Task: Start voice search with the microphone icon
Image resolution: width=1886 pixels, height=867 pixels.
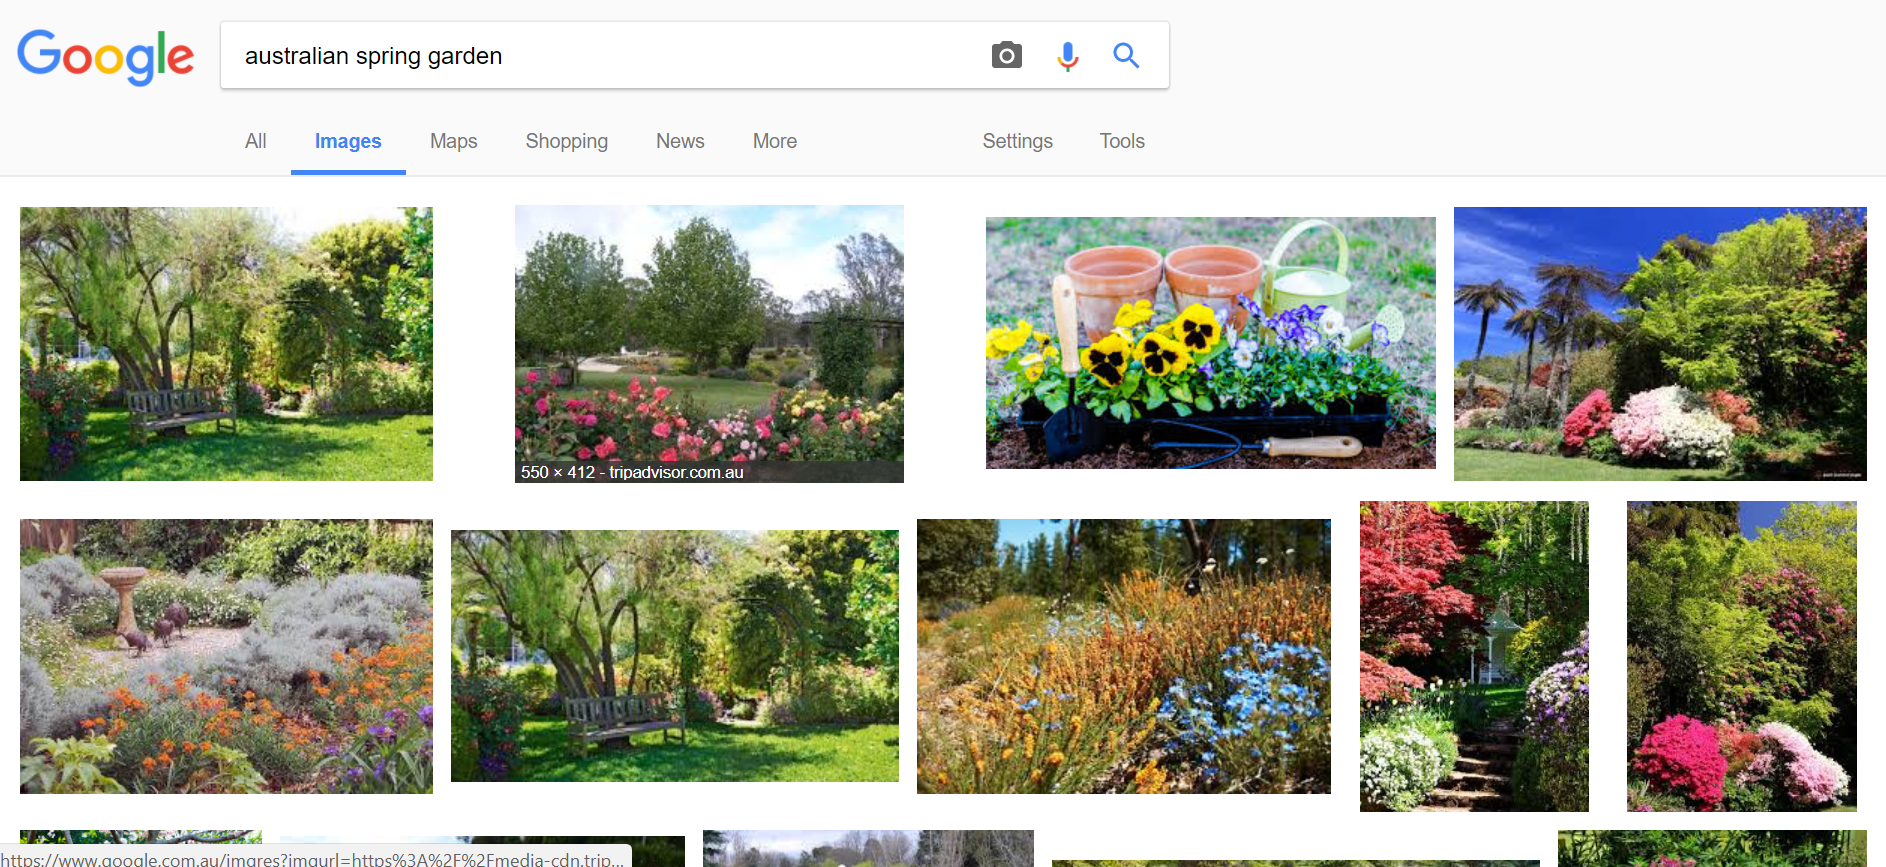Action: pos(1067,56)
